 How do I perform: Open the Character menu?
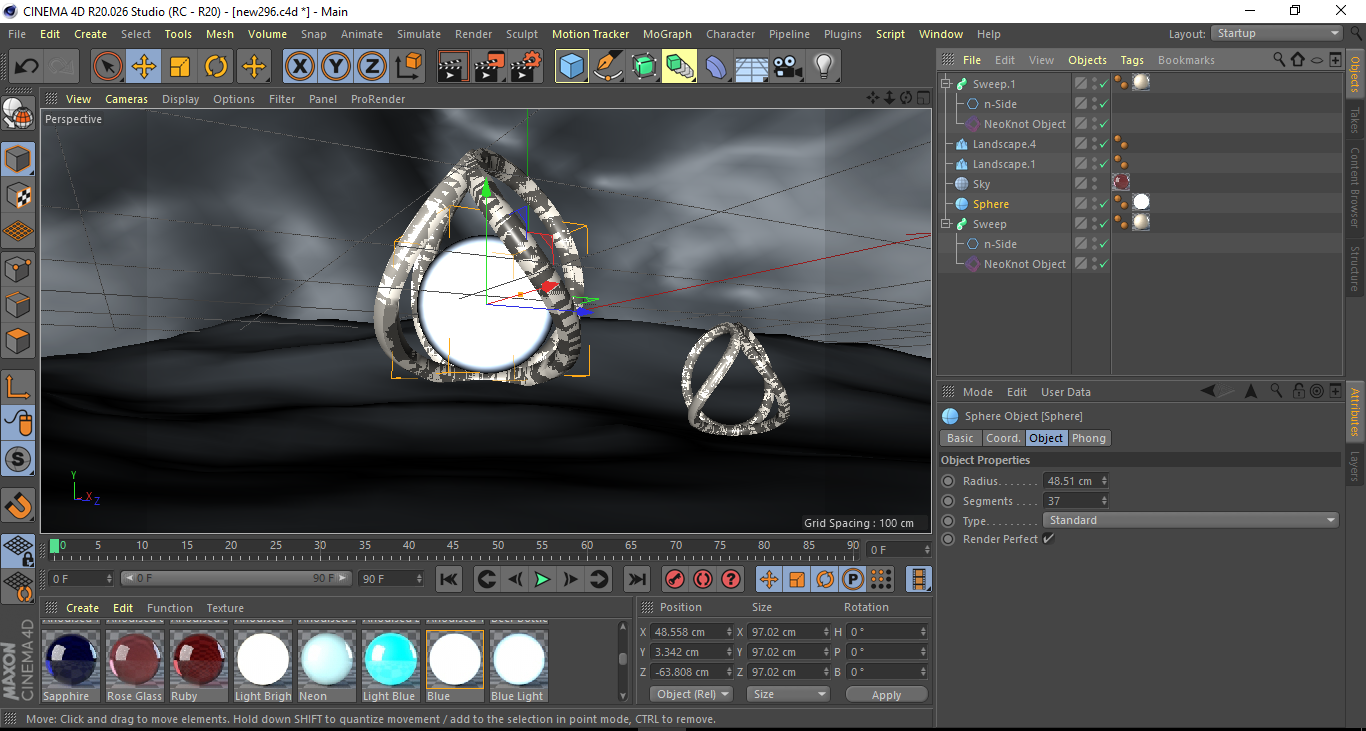(x=730, y=34)
